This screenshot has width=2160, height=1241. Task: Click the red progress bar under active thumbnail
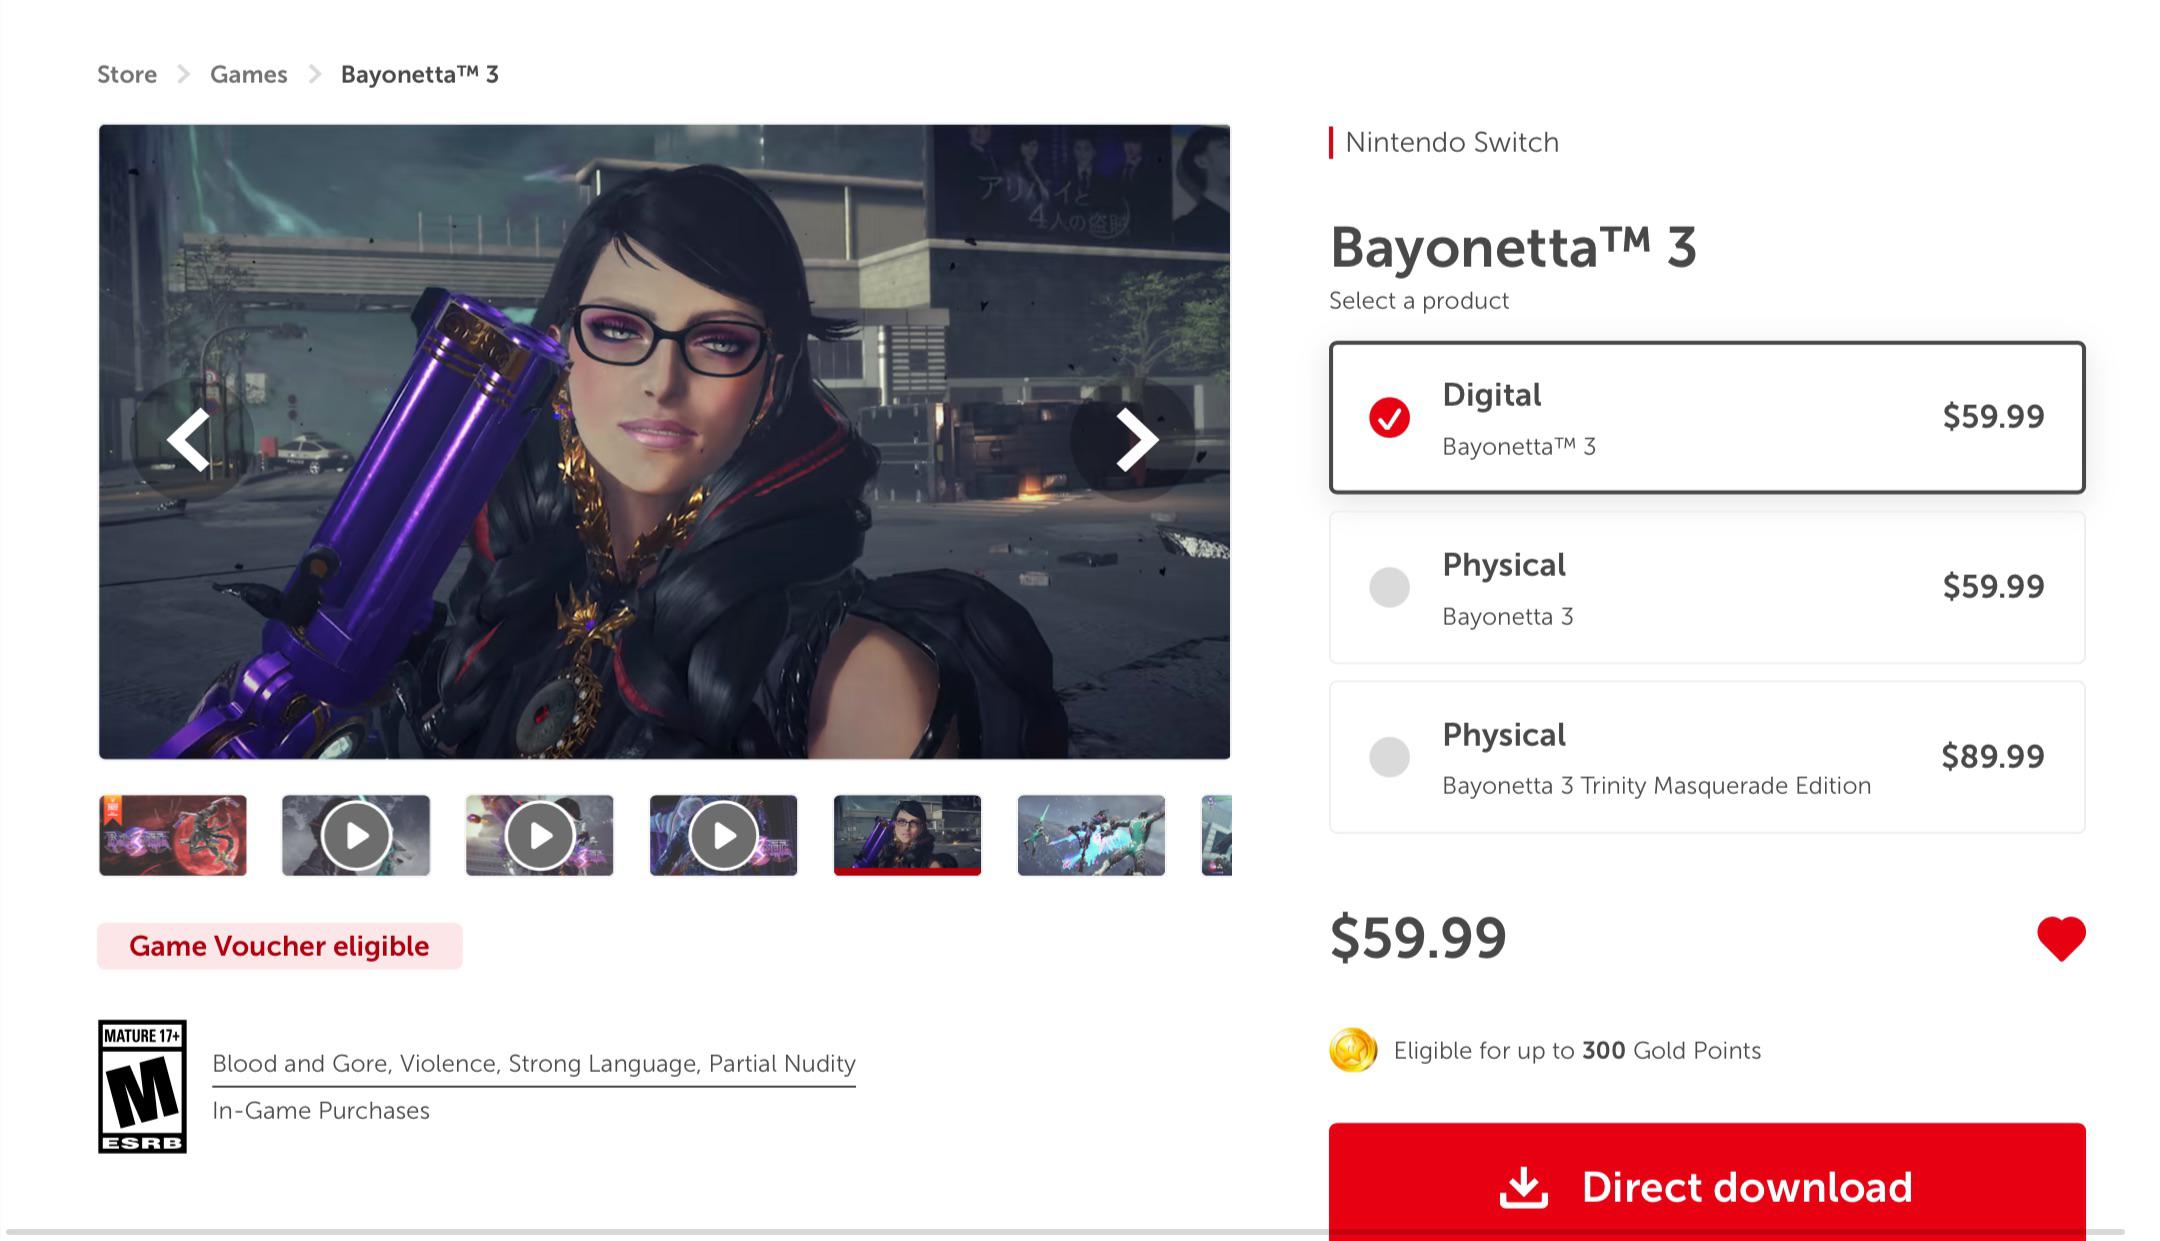[906, 871]
